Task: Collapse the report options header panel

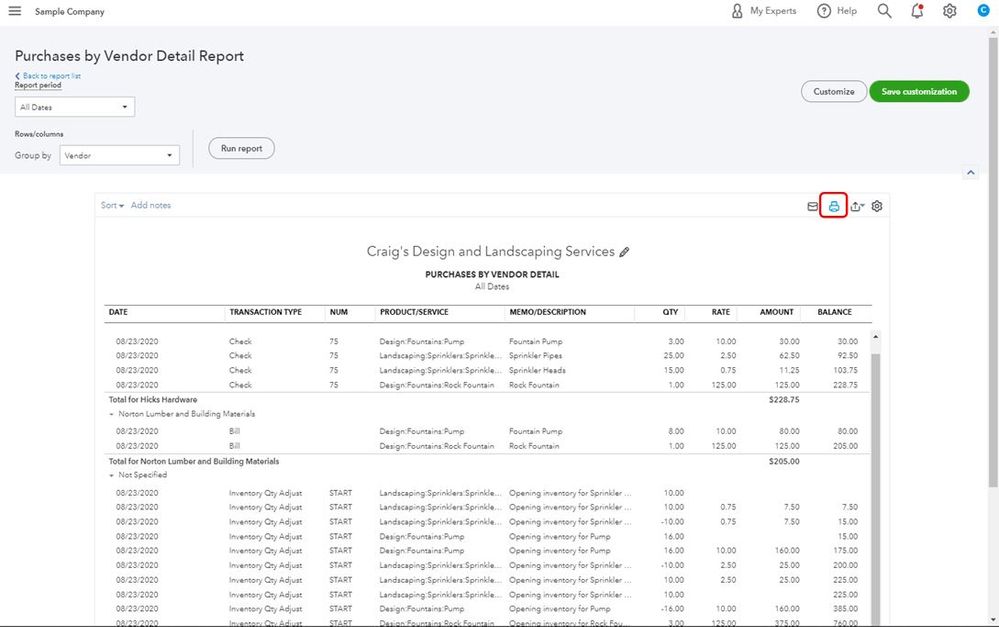Action: pyautogui.click(x=970, y=173)
